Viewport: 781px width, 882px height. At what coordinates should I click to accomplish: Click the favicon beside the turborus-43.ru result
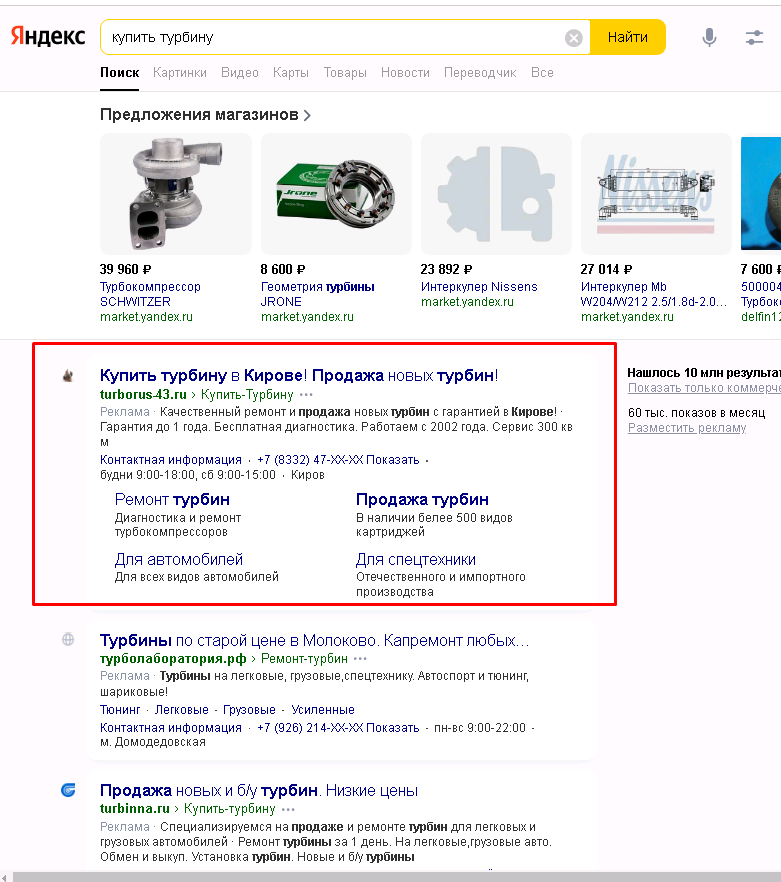coord(68,375)
